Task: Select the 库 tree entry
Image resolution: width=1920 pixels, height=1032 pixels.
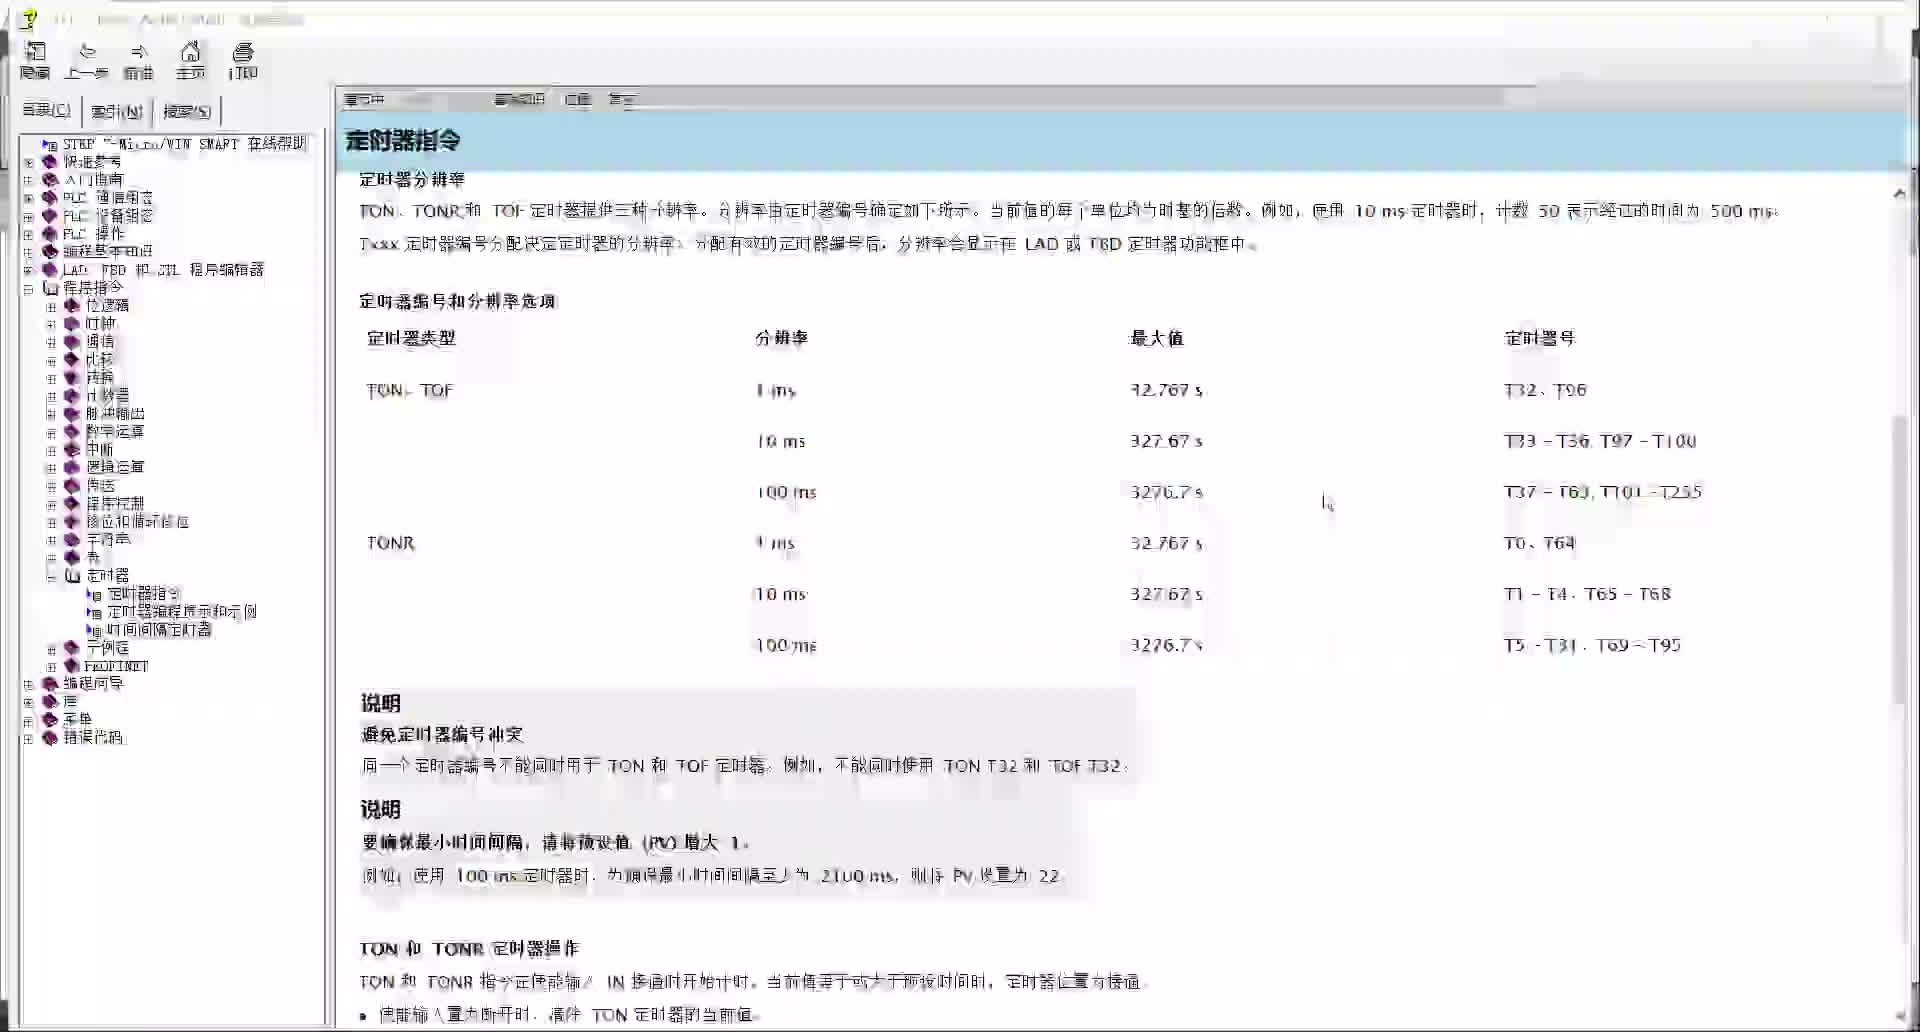Action: click(70, 702)
